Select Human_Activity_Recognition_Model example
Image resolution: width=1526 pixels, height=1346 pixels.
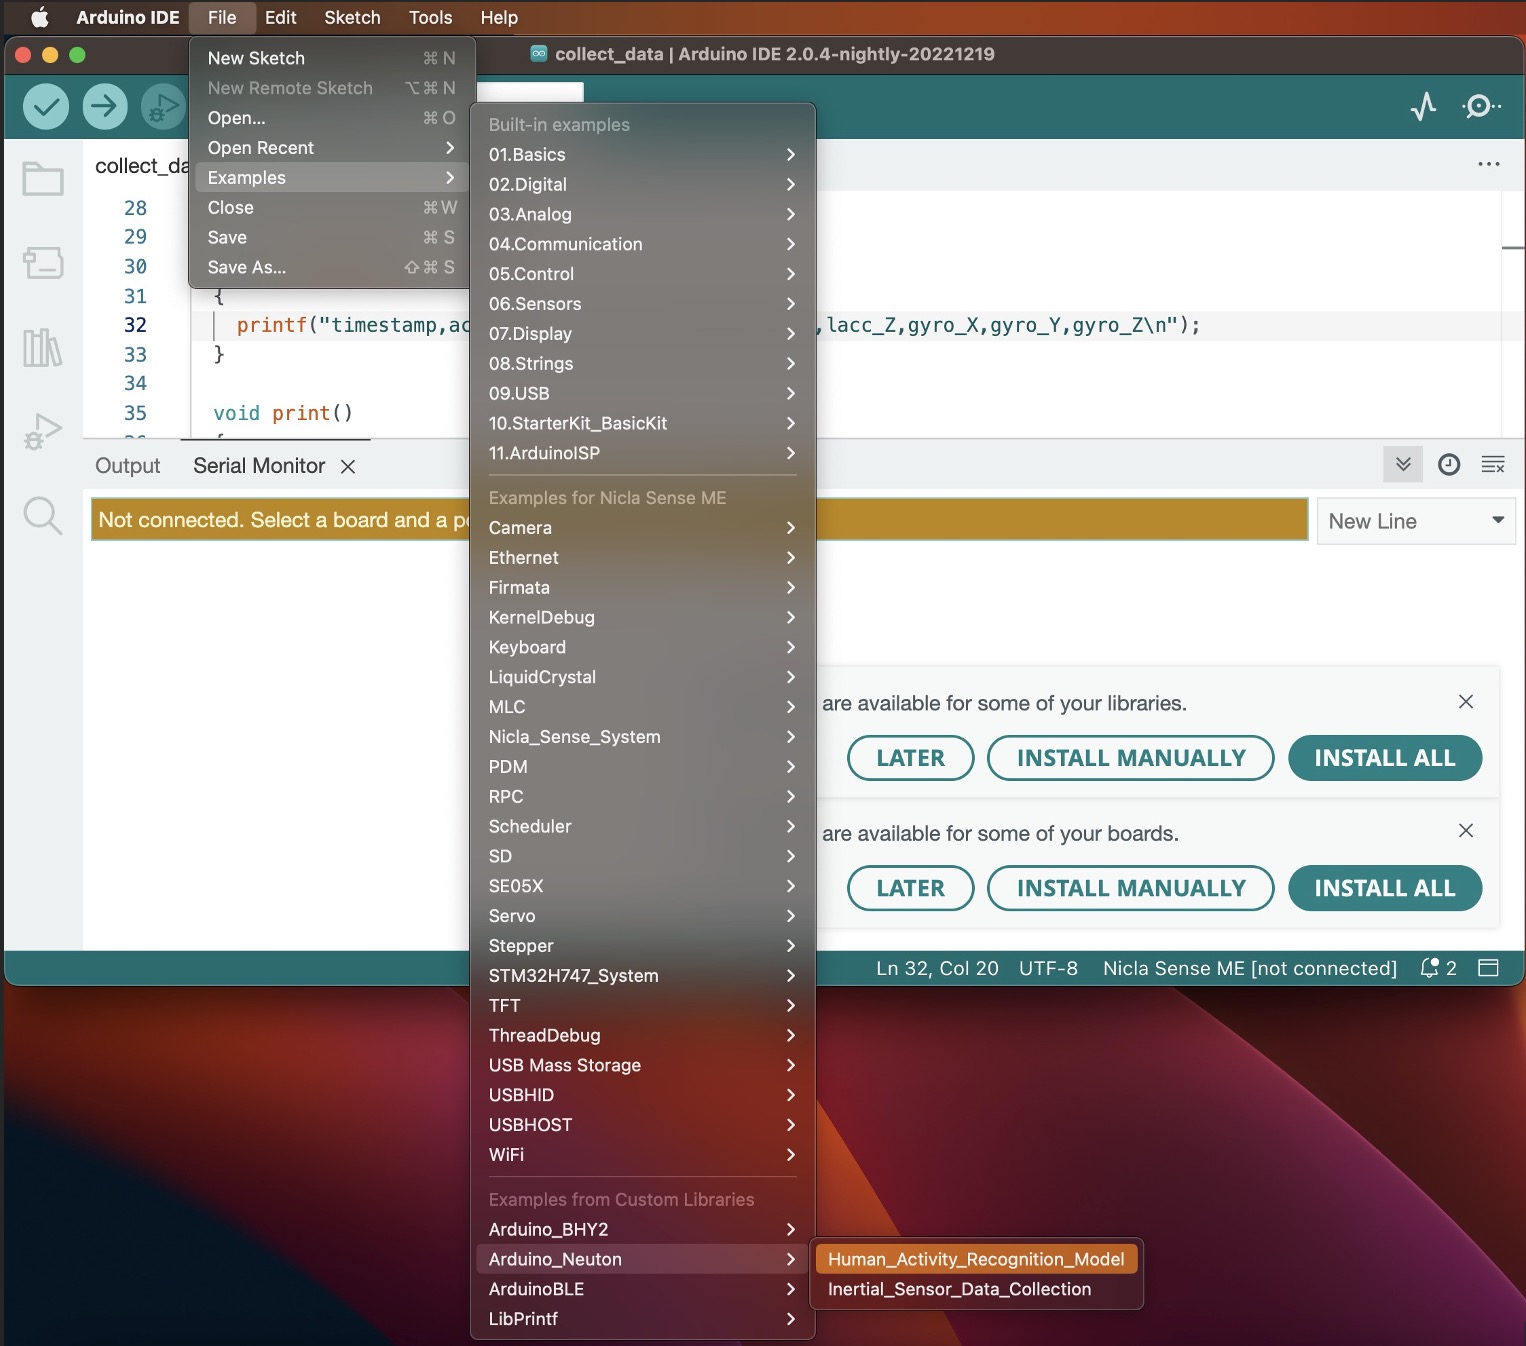click(x=976, y=1260)
